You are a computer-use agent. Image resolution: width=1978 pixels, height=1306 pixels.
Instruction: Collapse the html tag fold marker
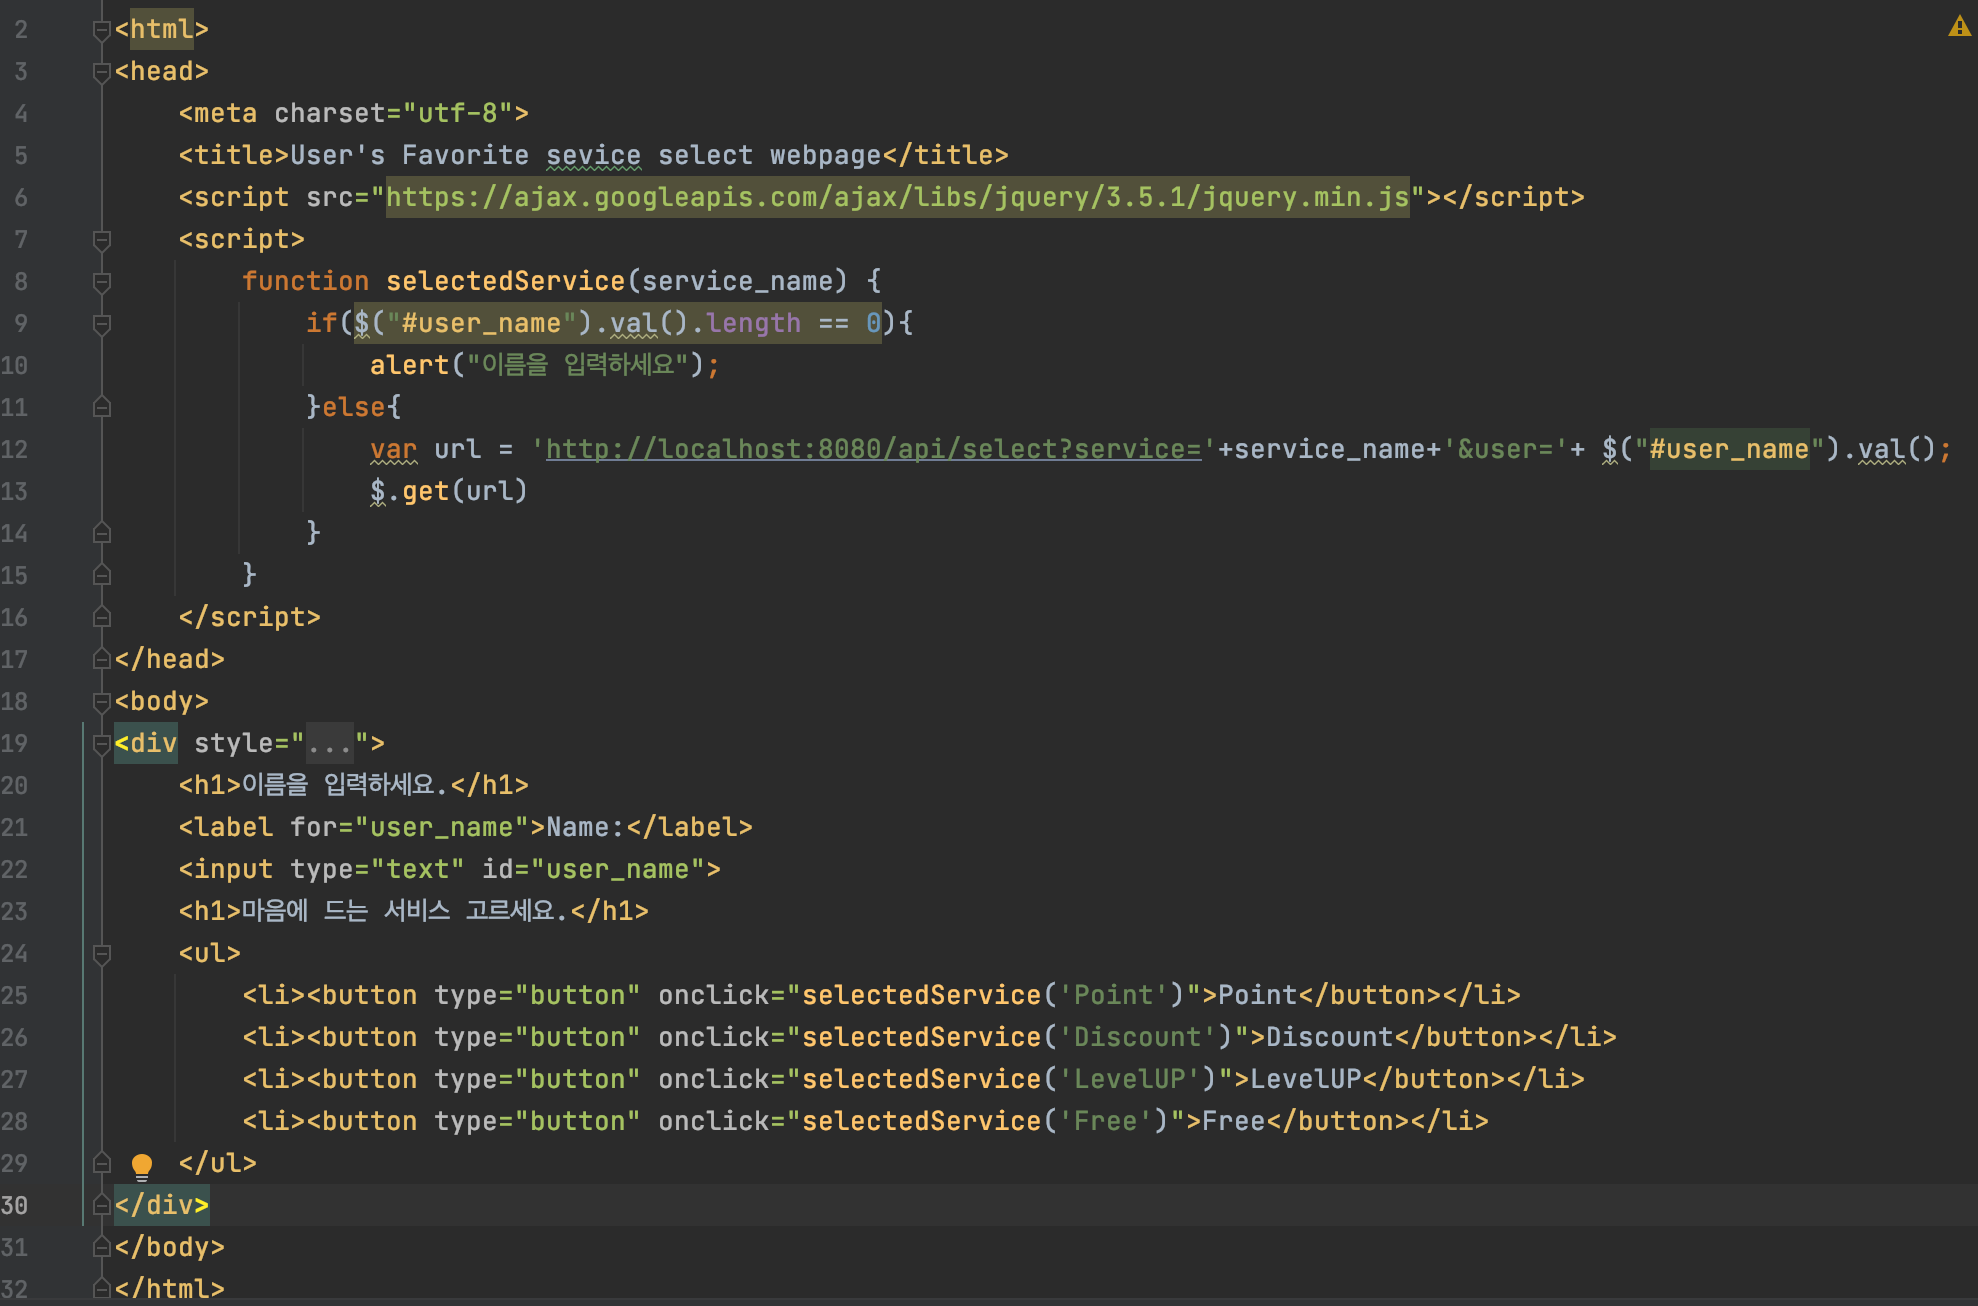(101, 30)
